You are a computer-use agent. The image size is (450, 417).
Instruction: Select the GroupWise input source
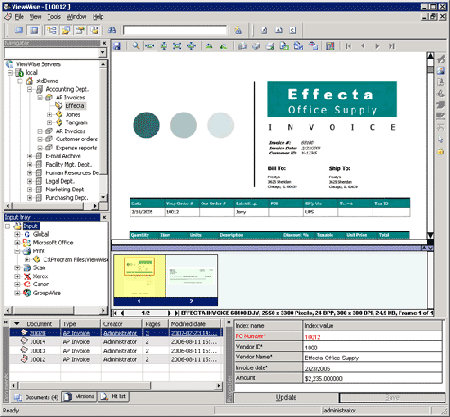pyautogui.click(x=47, y=293)
